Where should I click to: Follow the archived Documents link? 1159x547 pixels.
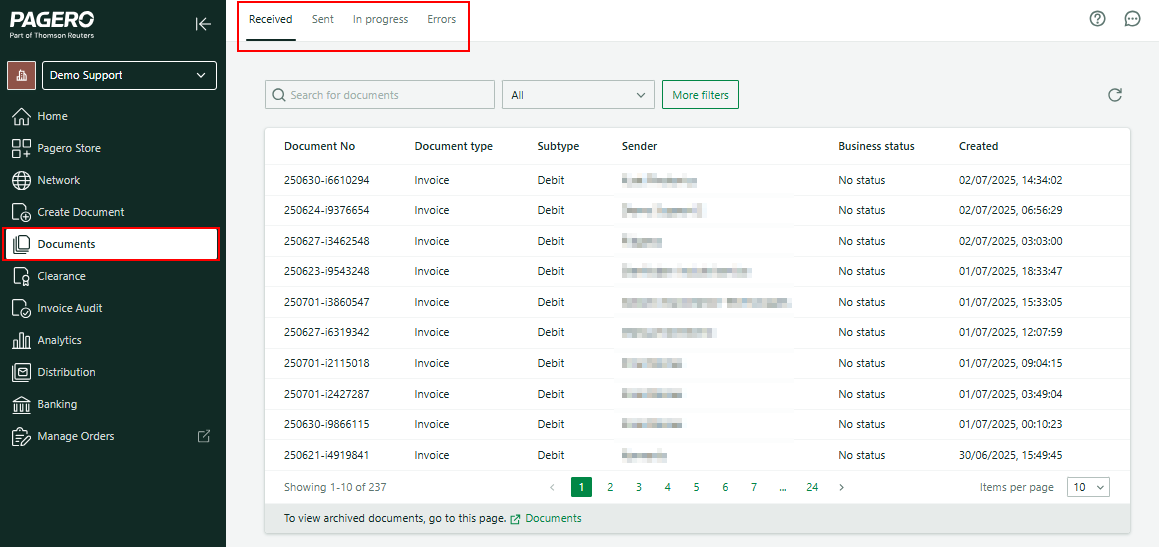click(x=552, y=518)
